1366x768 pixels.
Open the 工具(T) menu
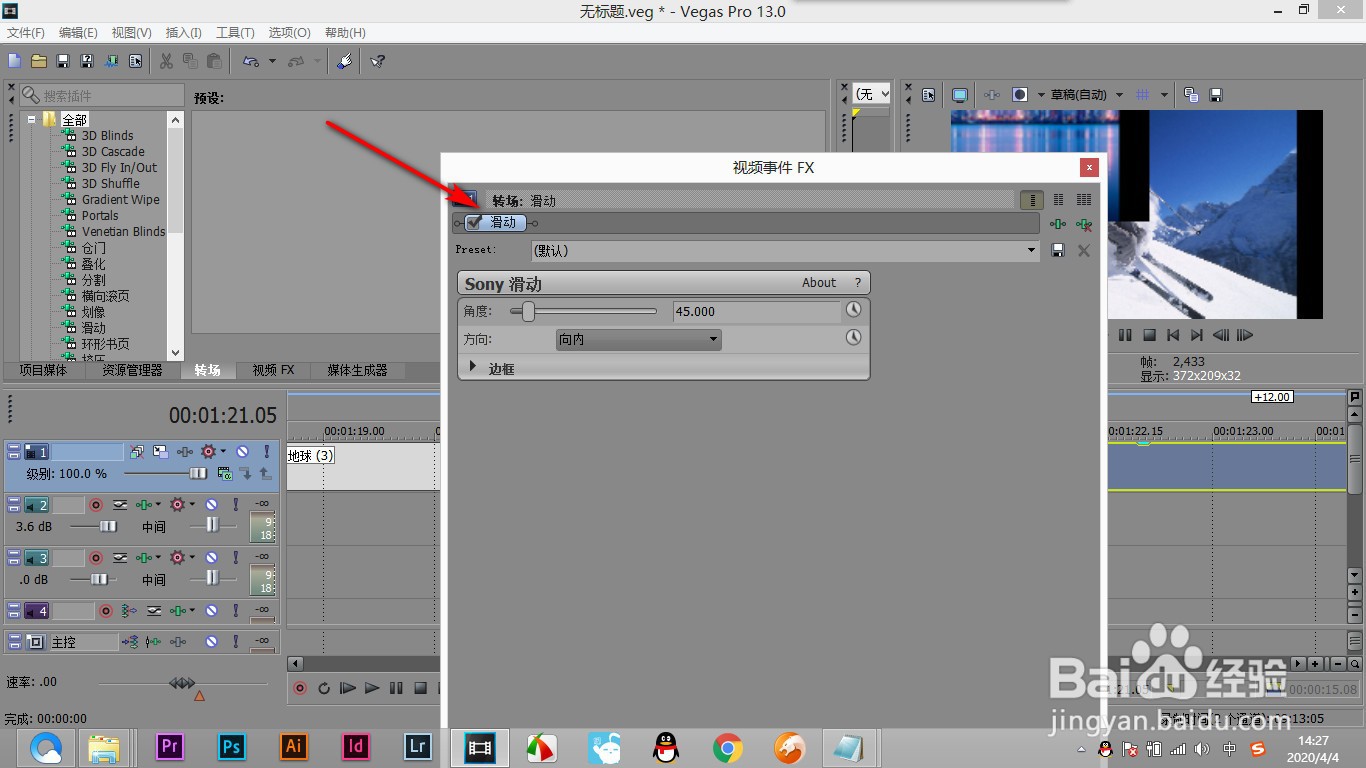(x=235, y=33)
